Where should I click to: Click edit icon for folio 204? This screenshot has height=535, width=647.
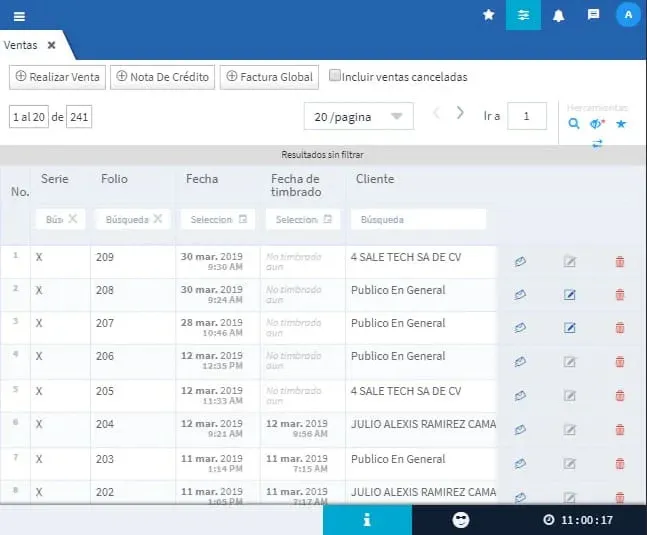(x=569, y=430)
